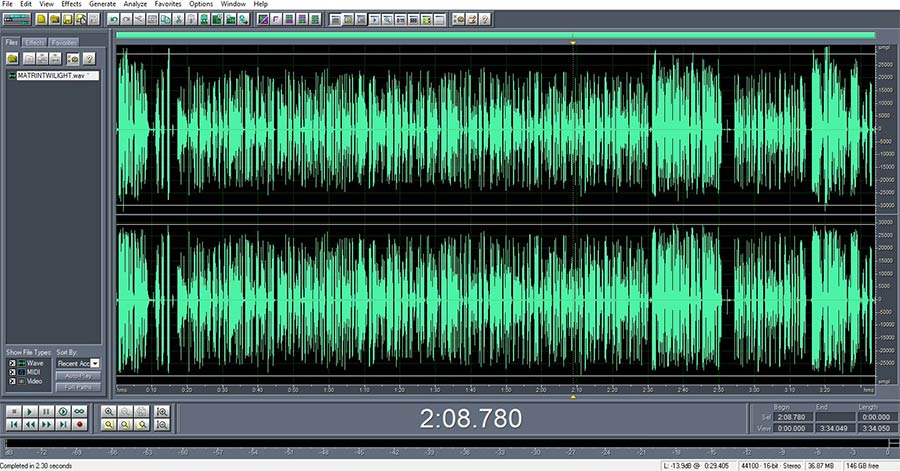The width and height of the screenshot is (900, 471).
Task: Click the scissors Cut toolbar icon
Action: point(179,20)
